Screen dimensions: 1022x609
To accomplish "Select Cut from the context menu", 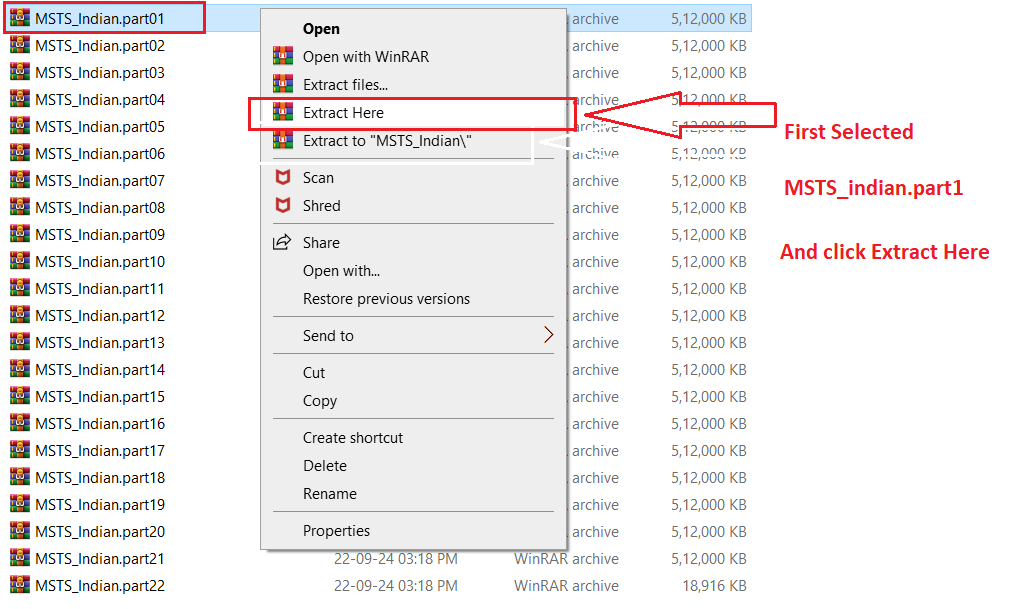I will click(x=314, y=372).
